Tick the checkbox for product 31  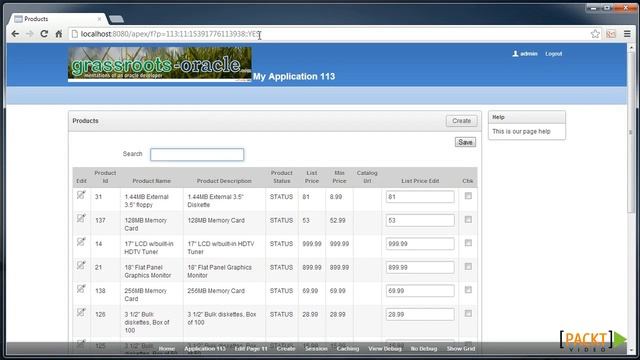(468, 196)
